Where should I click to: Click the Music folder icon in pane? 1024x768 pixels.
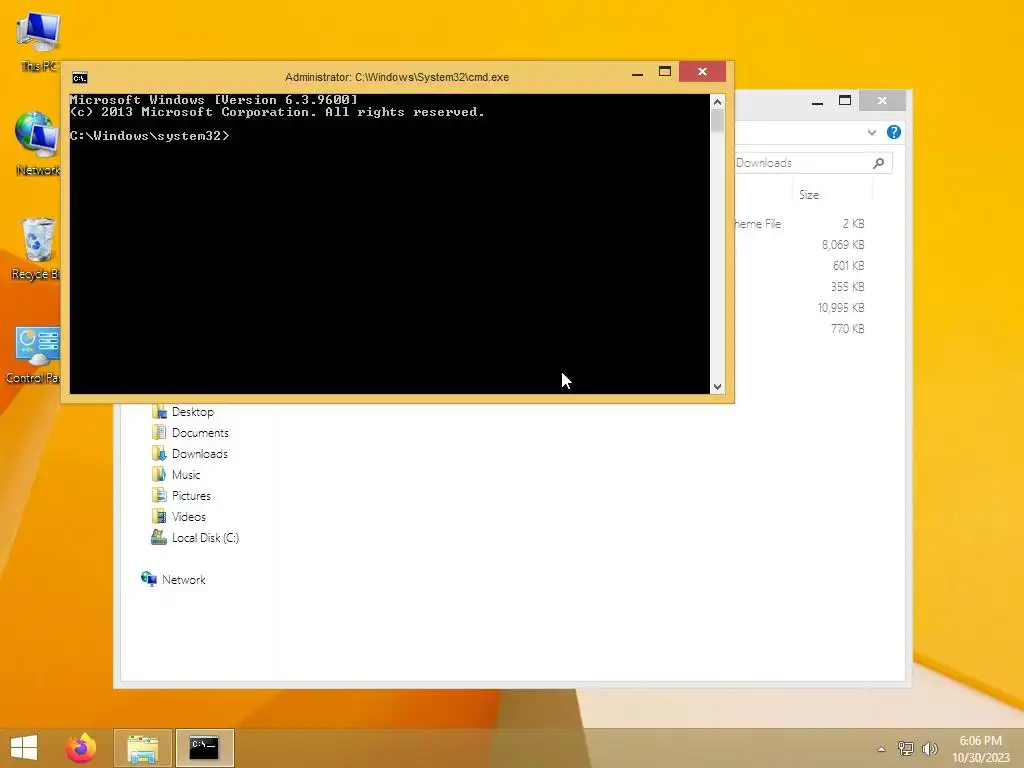pos(159,474)
